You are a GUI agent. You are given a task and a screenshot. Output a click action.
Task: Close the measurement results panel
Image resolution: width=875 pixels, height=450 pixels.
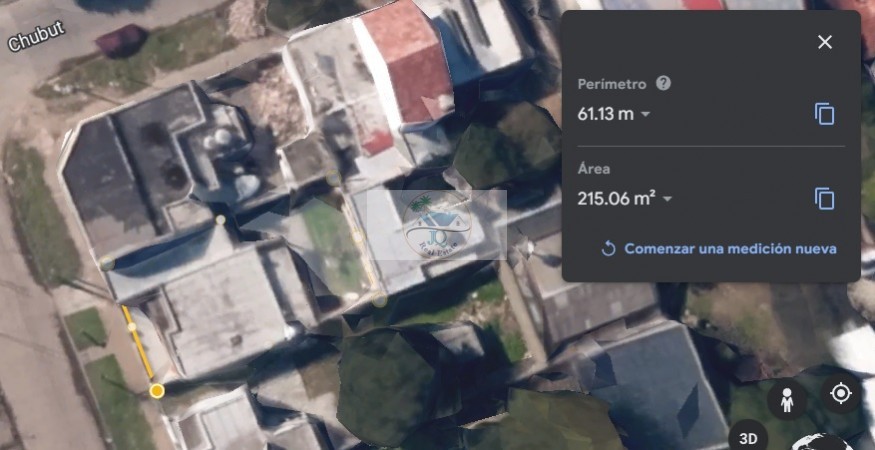click(825, 42)
